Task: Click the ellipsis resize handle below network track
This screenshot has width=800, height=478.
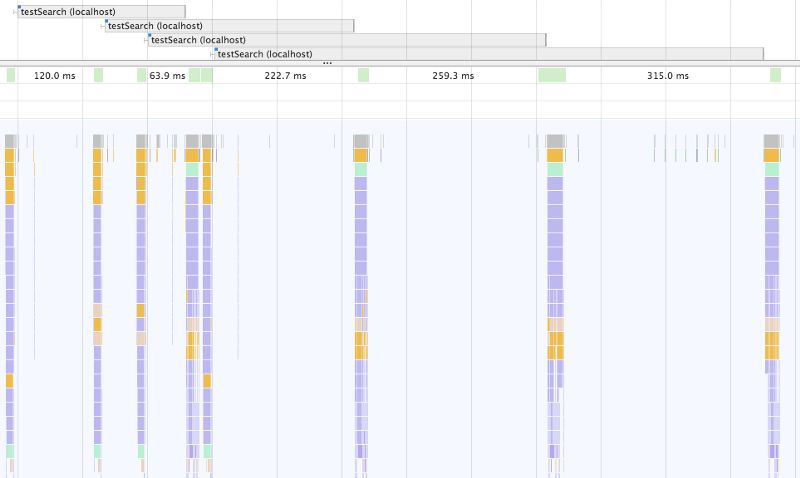Action: click(327, 63)
